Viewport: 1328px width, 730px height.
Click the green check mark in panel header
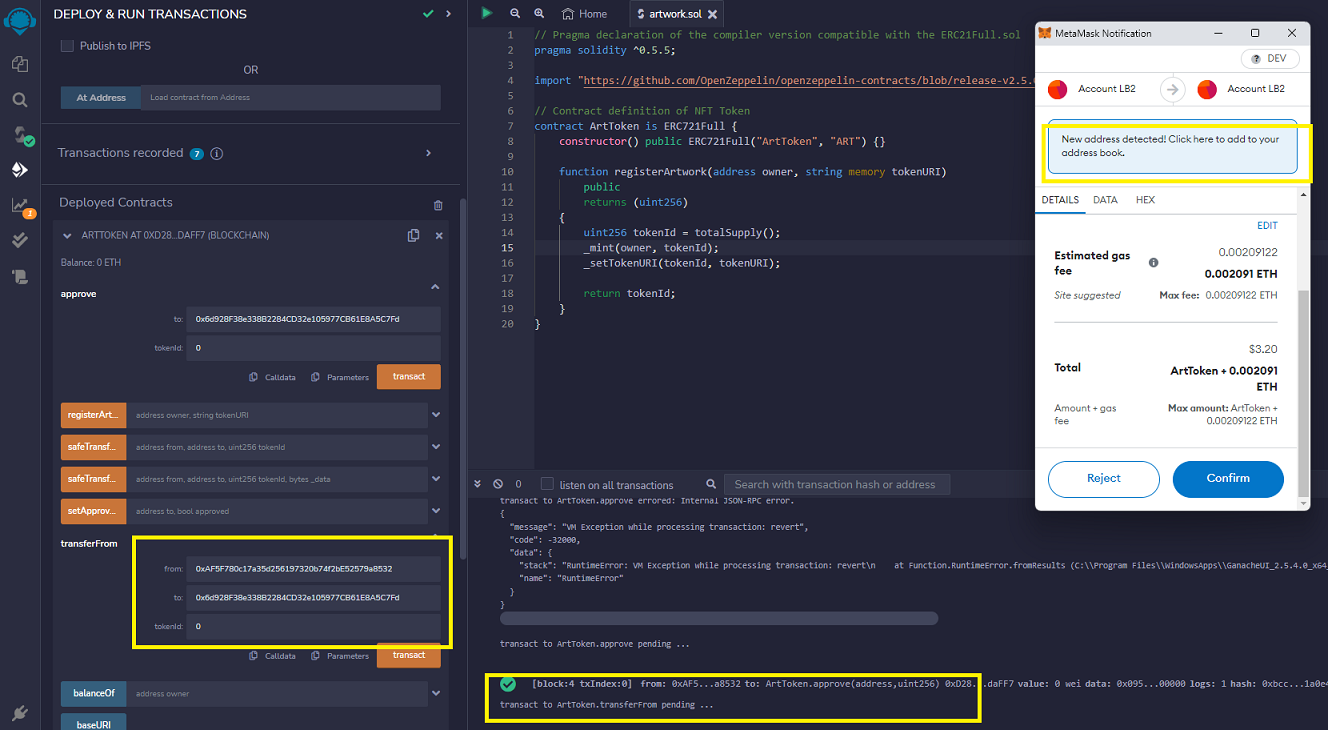(428, 14)
